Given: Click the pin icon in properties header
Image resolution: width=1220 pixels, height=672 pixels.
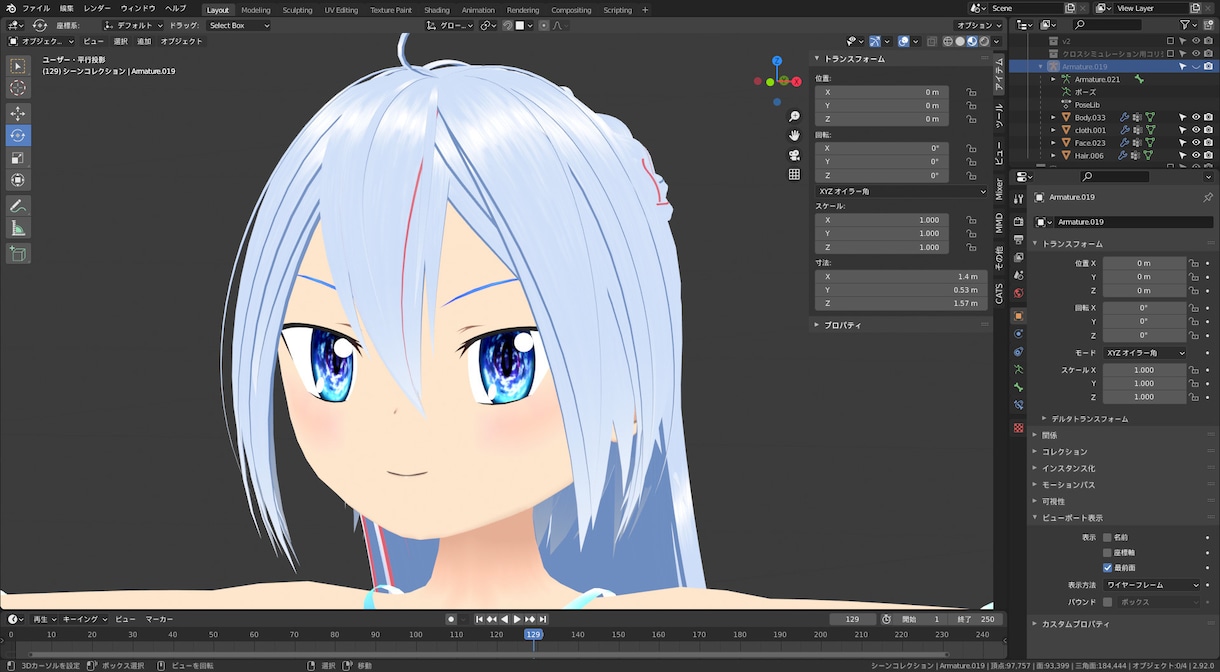Looking at the screenshot, I should pyautogui.click(x=1207, y=197).
